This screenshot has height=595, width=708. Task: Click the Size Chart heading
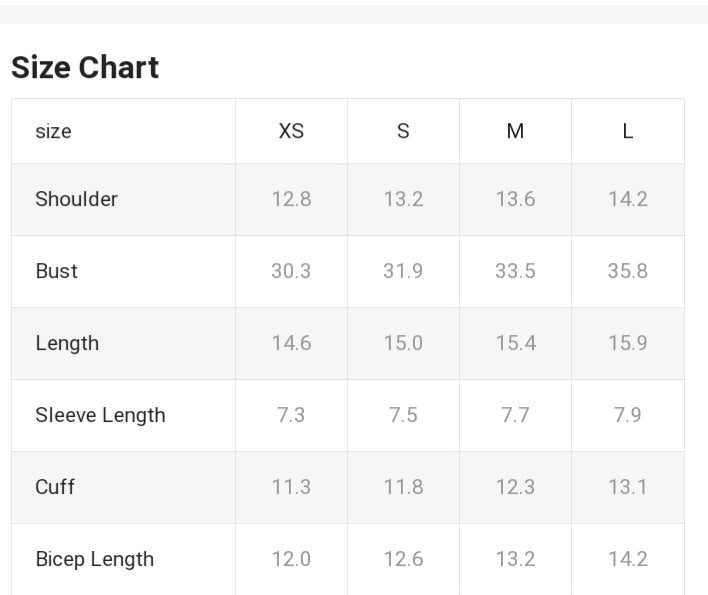(x=85, y=67)
